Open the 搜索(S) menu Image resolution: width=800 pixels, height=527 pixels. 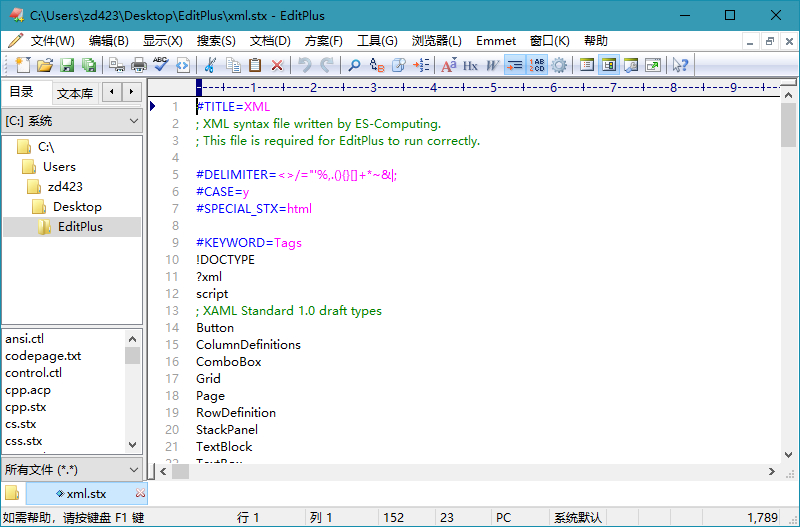[x=216, y=41]
